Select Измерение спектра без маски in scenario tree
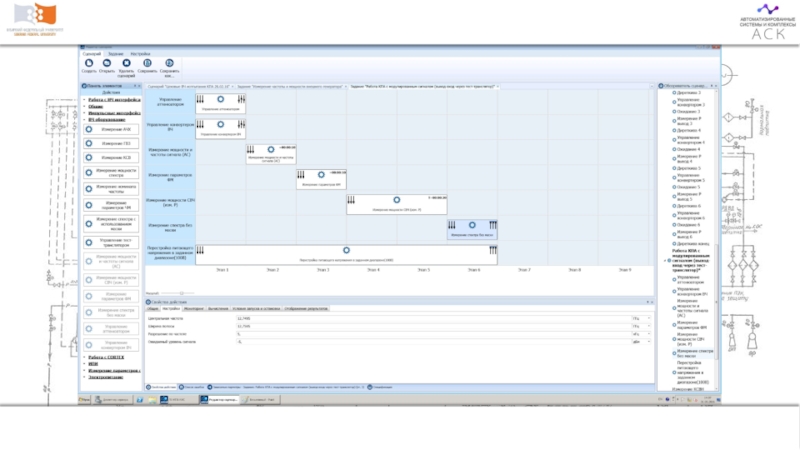This screenshot has width=800, height=450. 694,353
